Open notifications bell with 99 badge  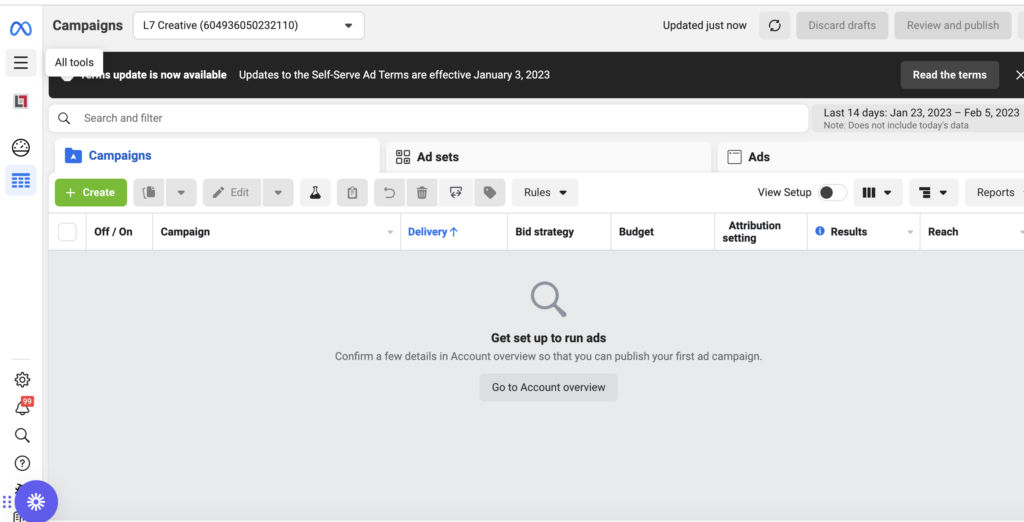(23, 406)
